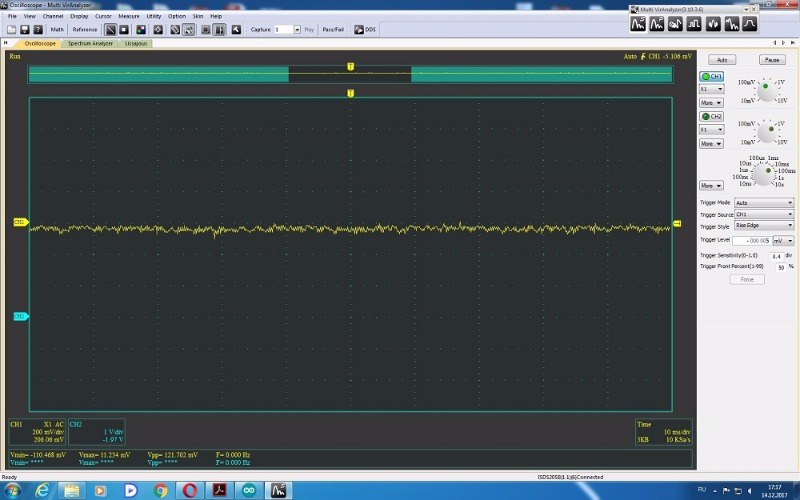Viewport: 800px width, 500px height.
Task: Open the Trigger Mode dropdown
Action: click(x=764, y=203)
